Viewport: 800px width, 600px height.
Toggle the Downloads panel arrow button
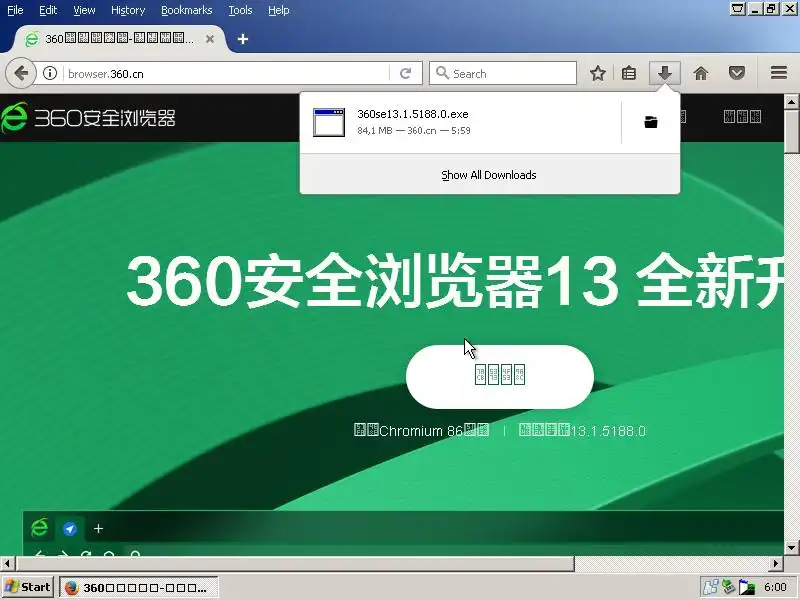click(x=664, y=73)
